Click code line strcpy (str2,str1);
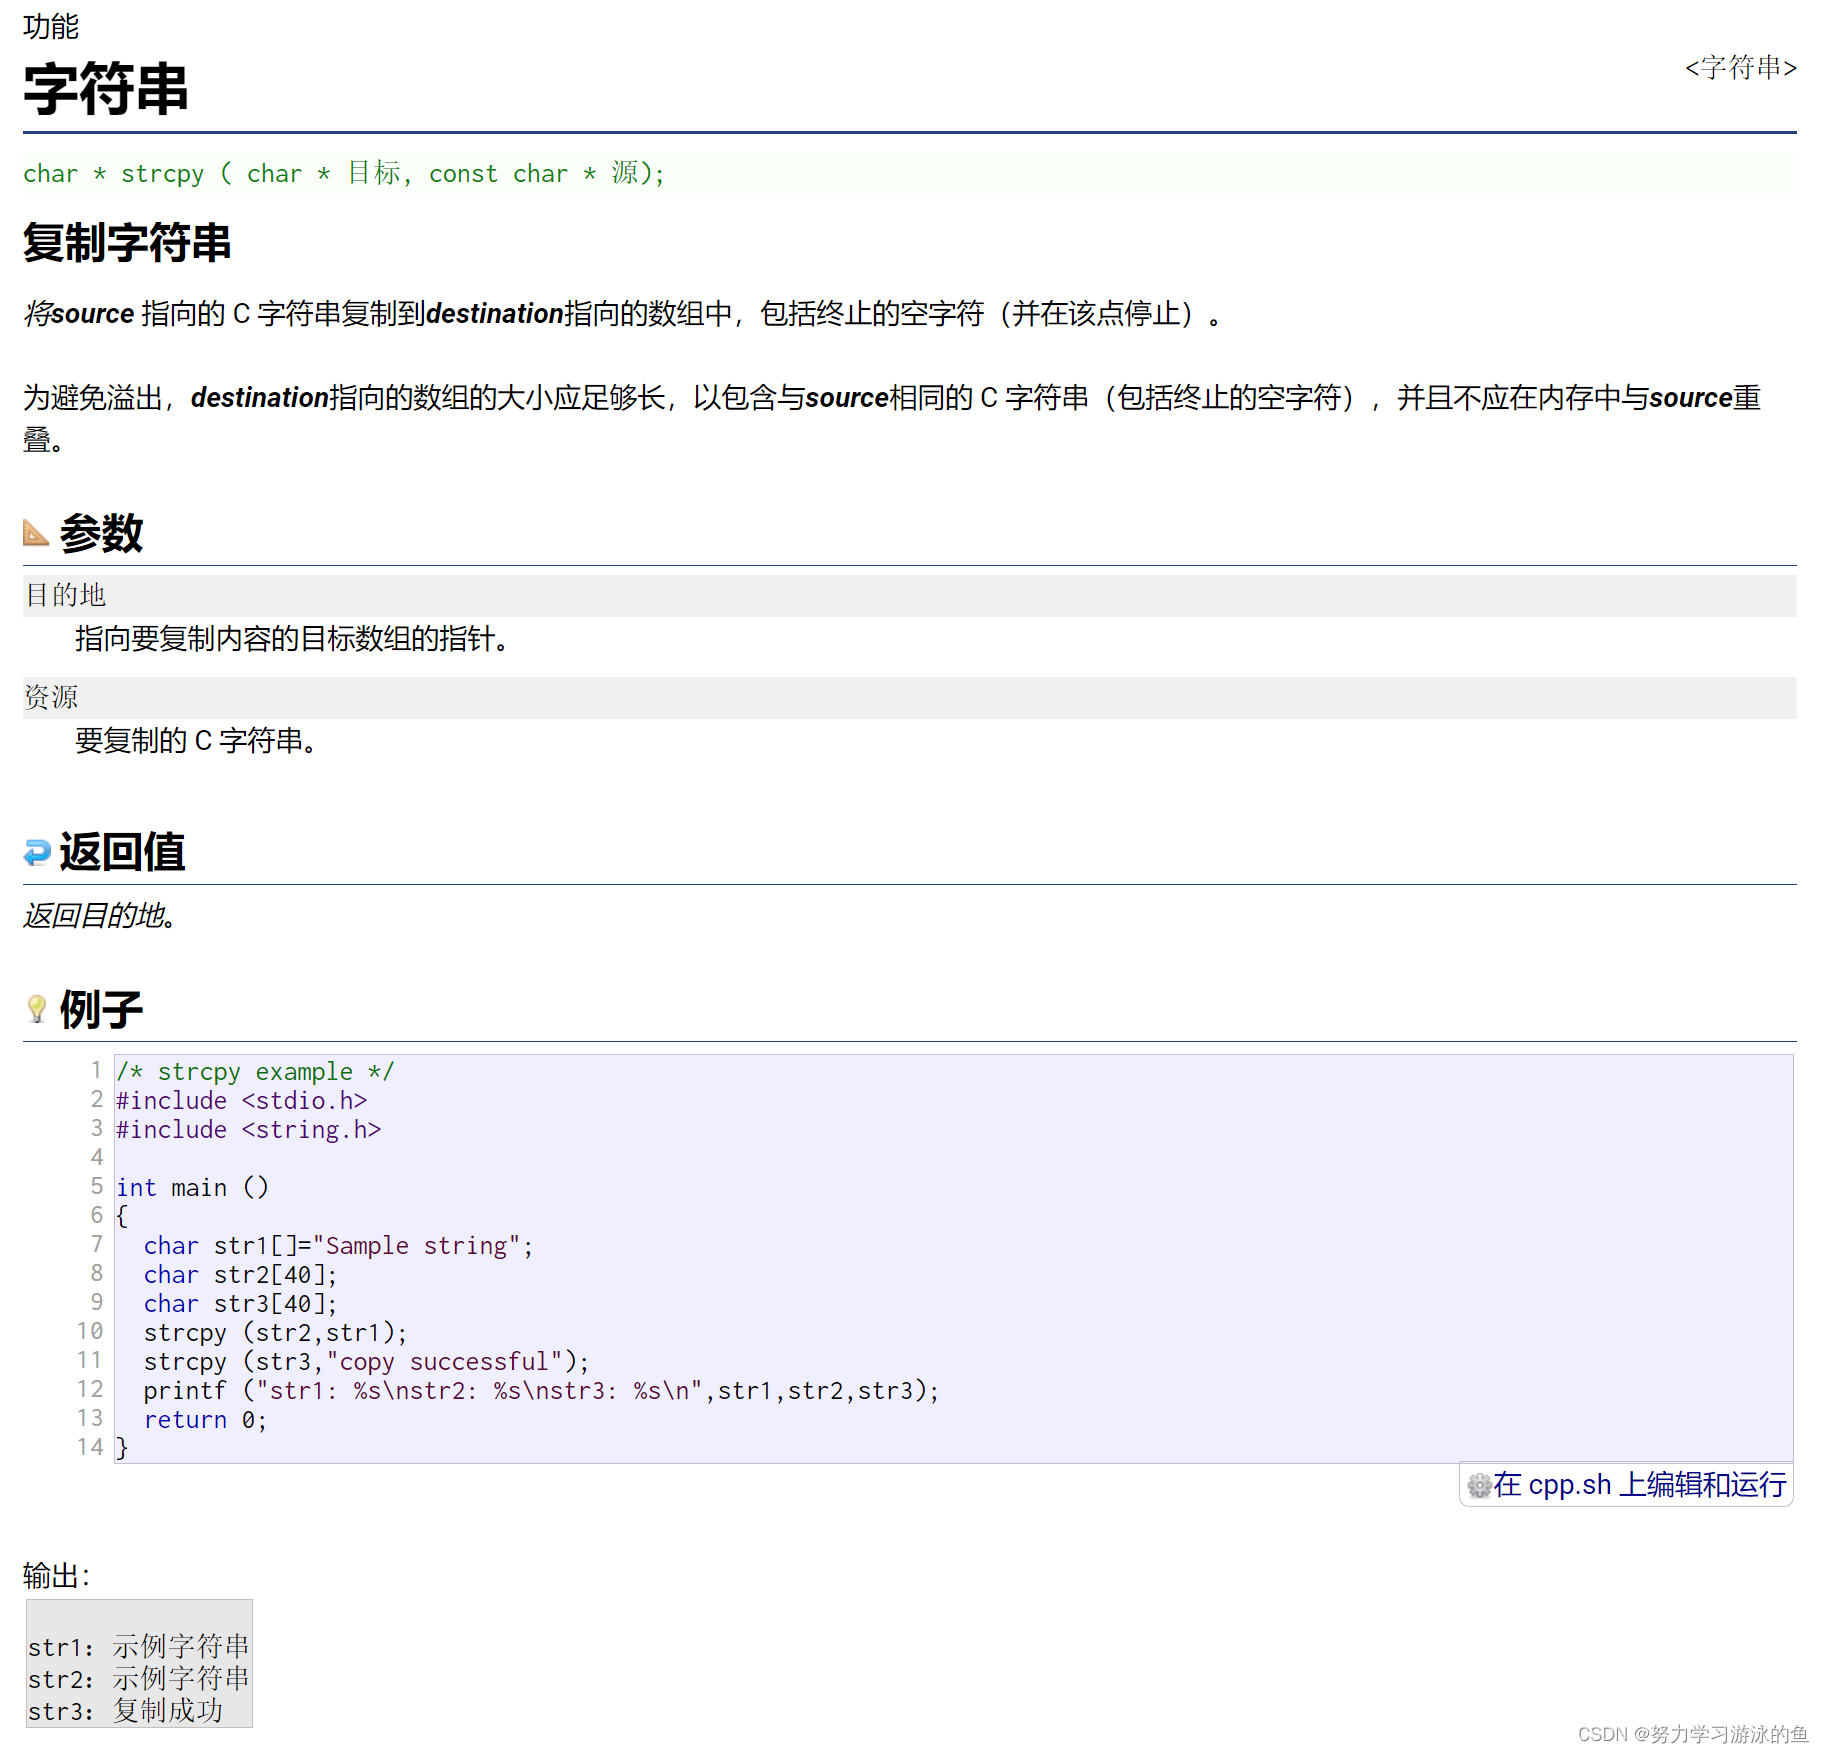 pos(275,1332)
